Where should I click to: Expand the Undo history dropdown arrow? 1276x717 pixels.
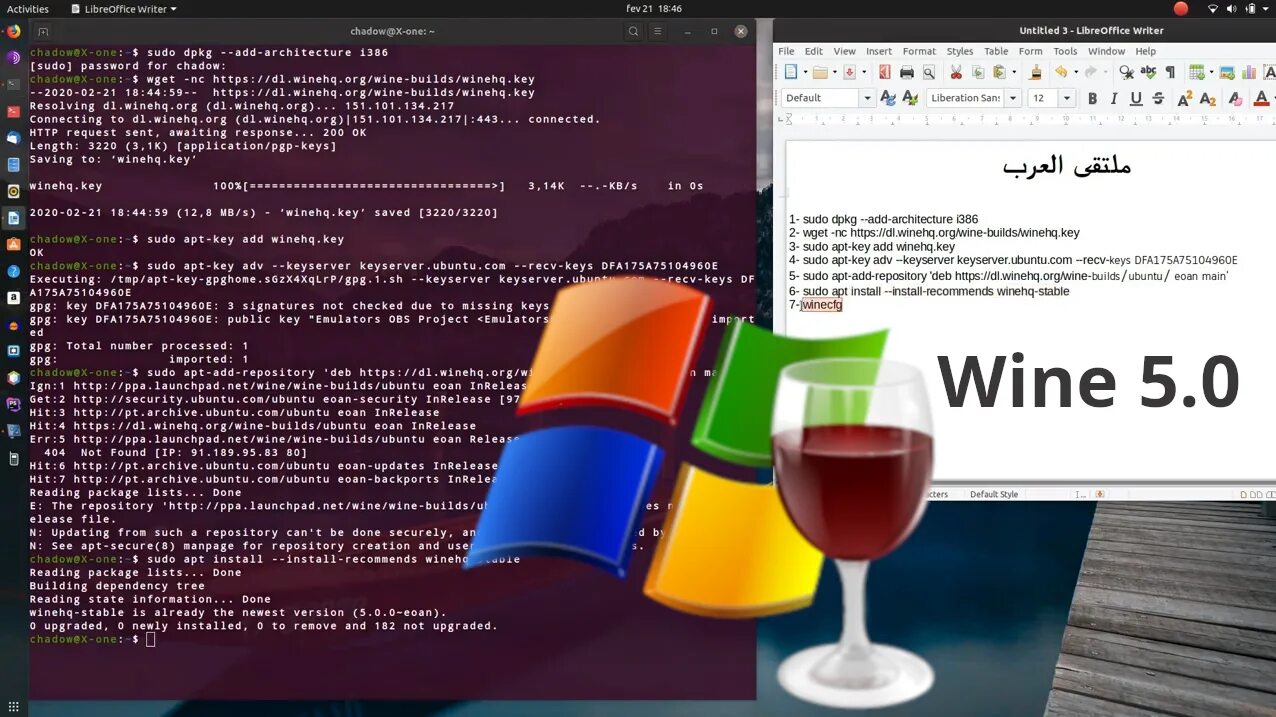point(1076,72)
